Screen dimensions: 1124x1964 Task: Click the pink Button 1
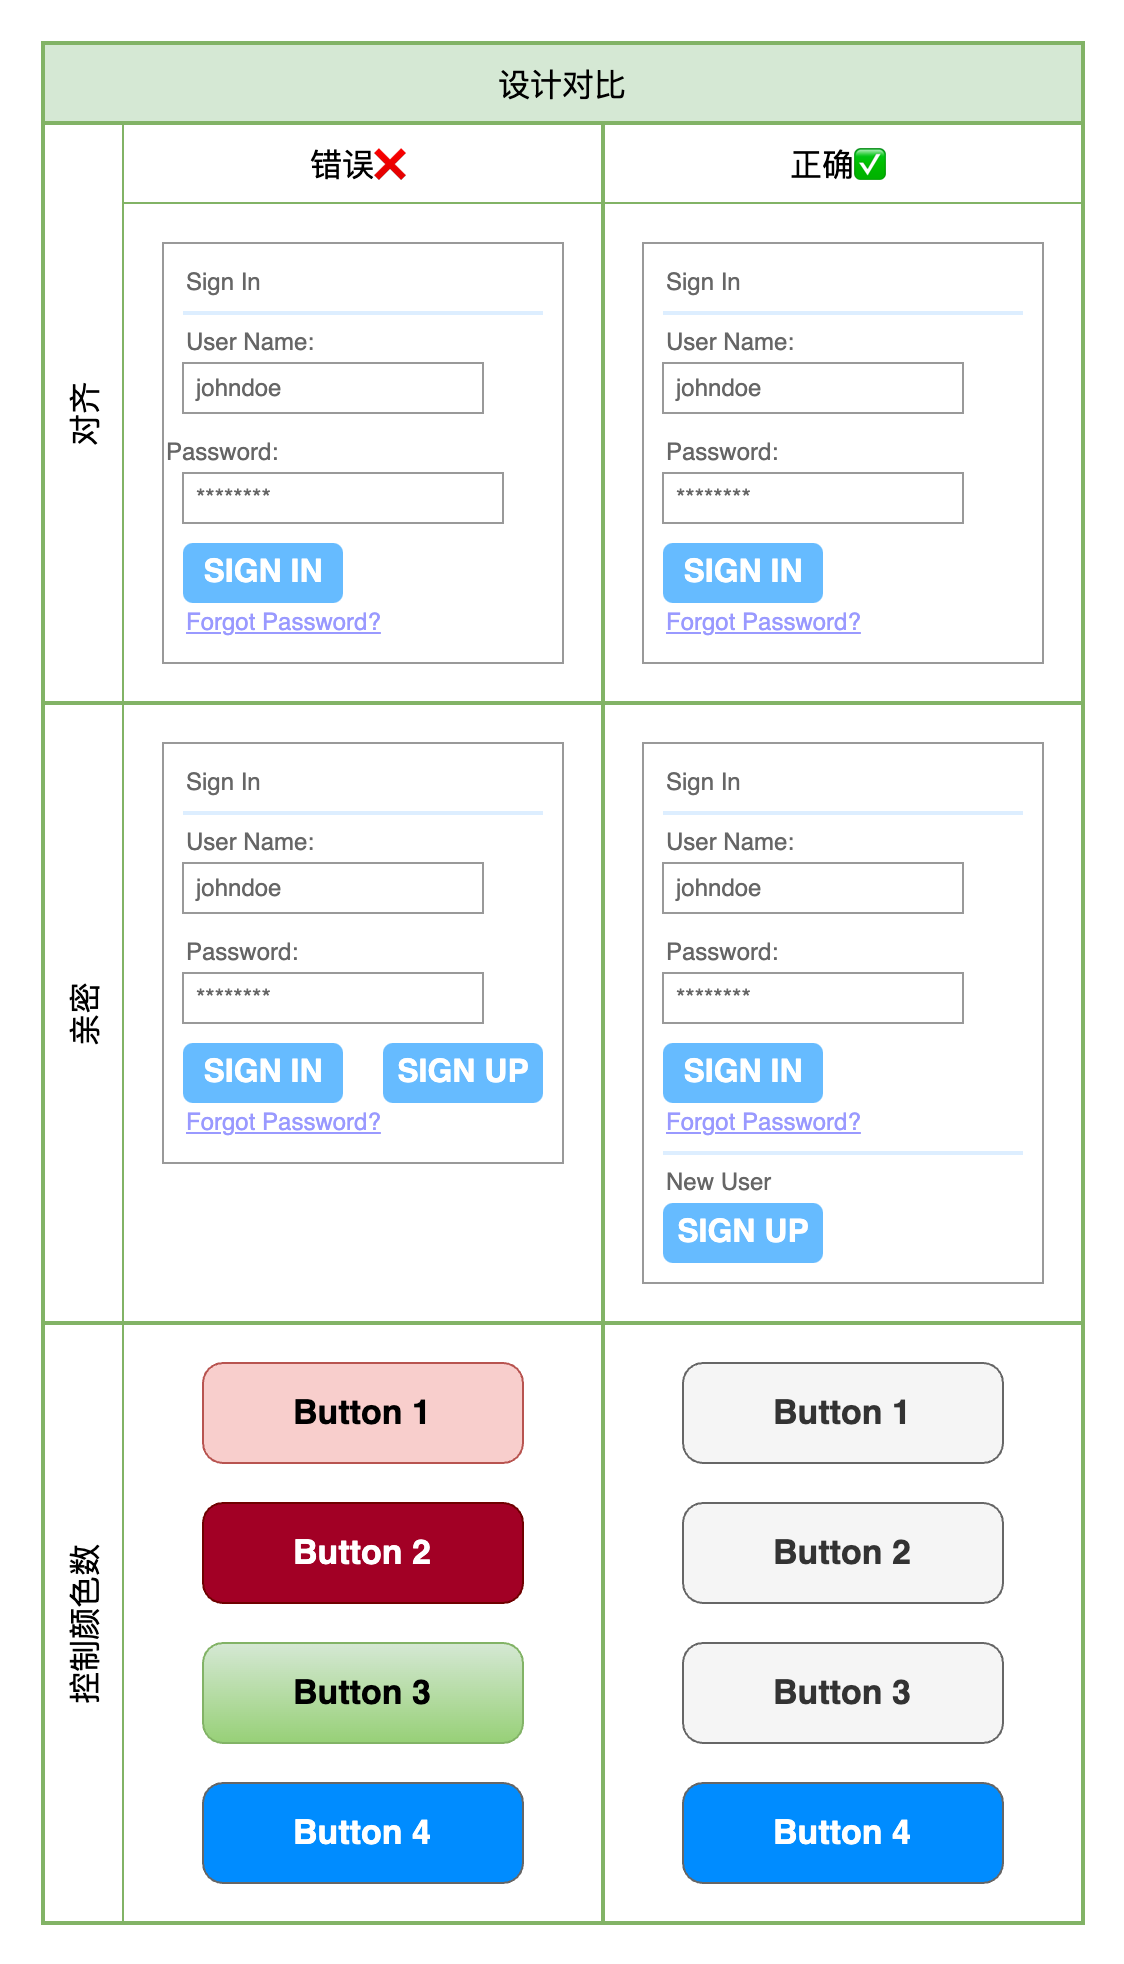[363, 1412]
